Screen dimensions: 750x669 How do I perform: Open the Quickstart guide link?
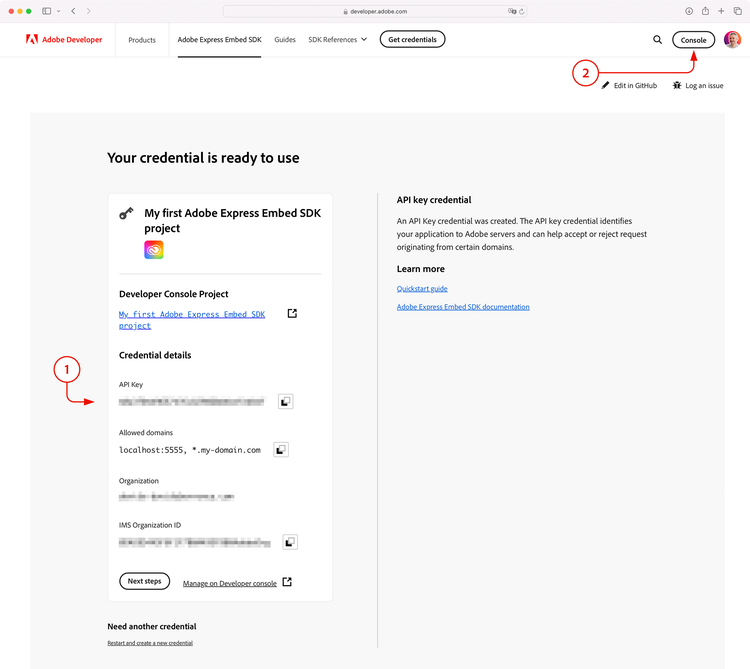422,288
